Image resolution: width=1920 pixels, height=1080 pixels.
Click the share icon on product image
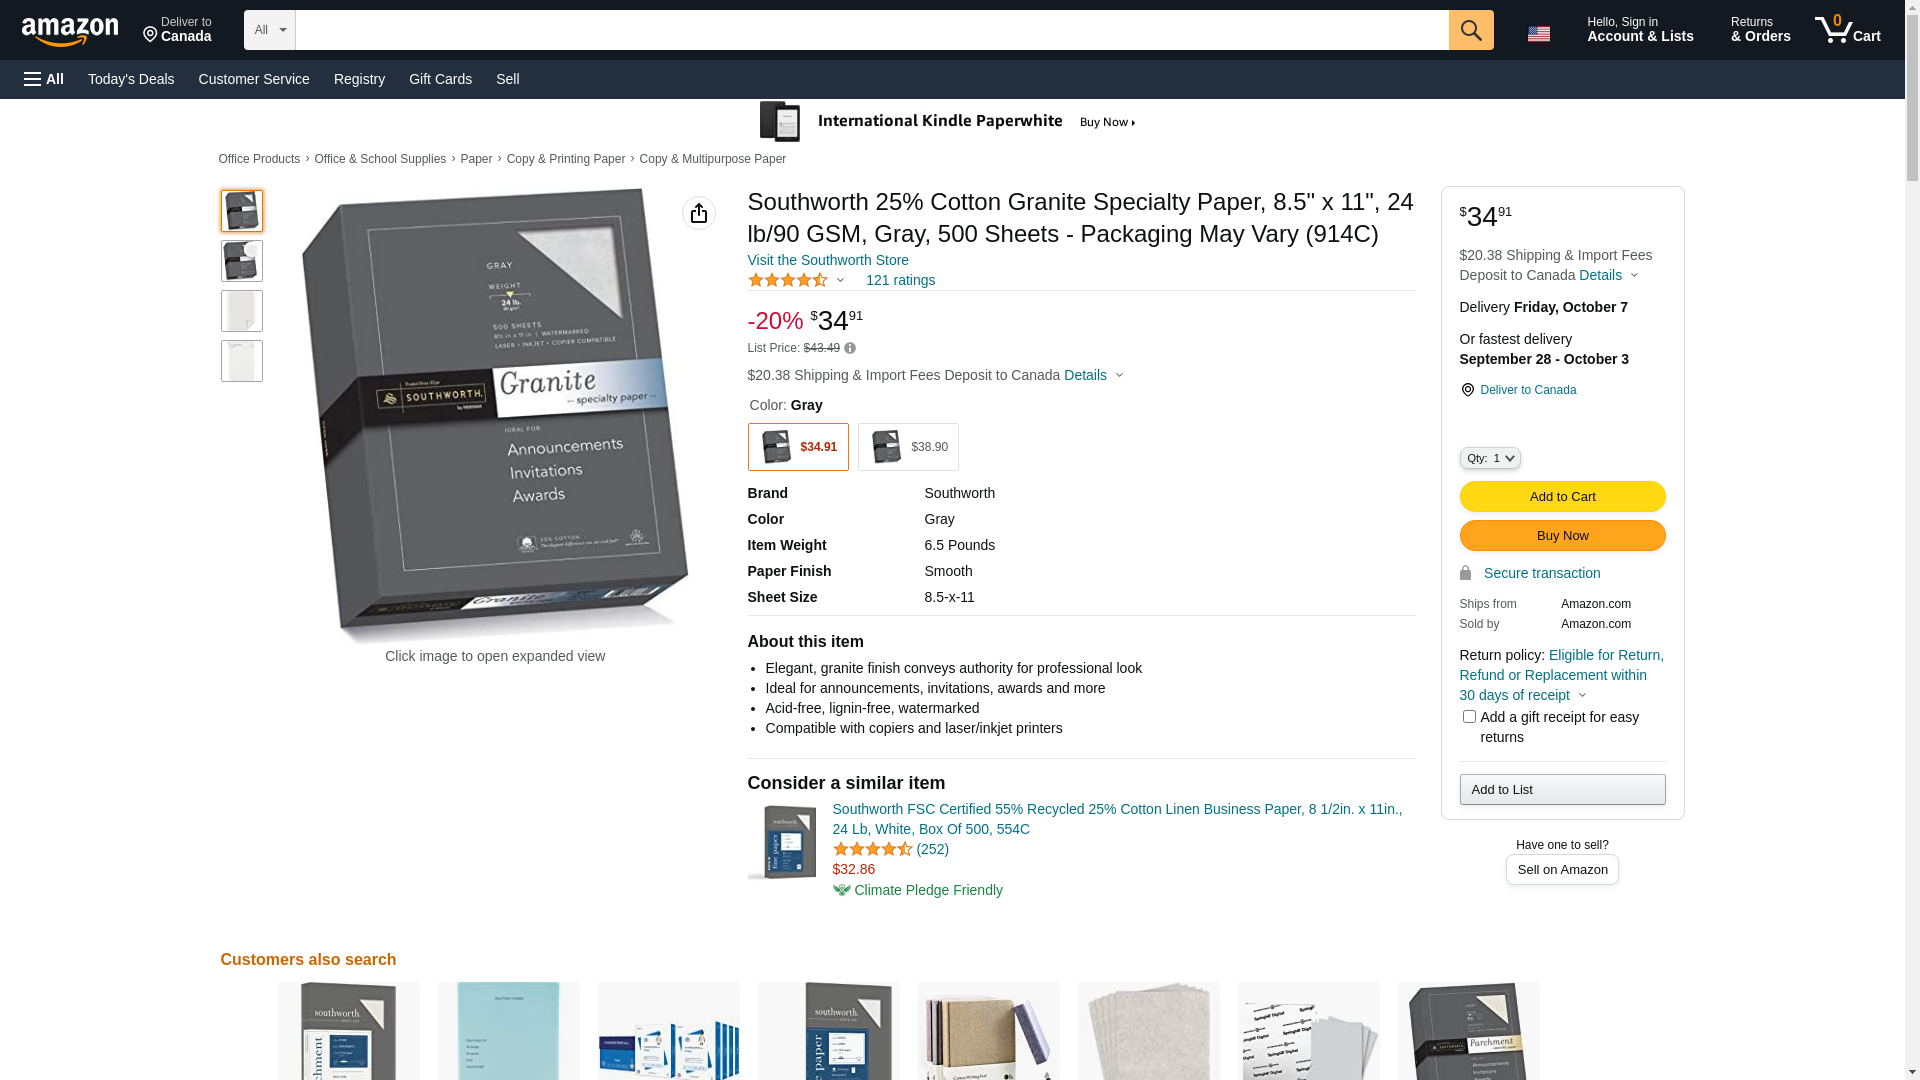(x=698, y=213)
